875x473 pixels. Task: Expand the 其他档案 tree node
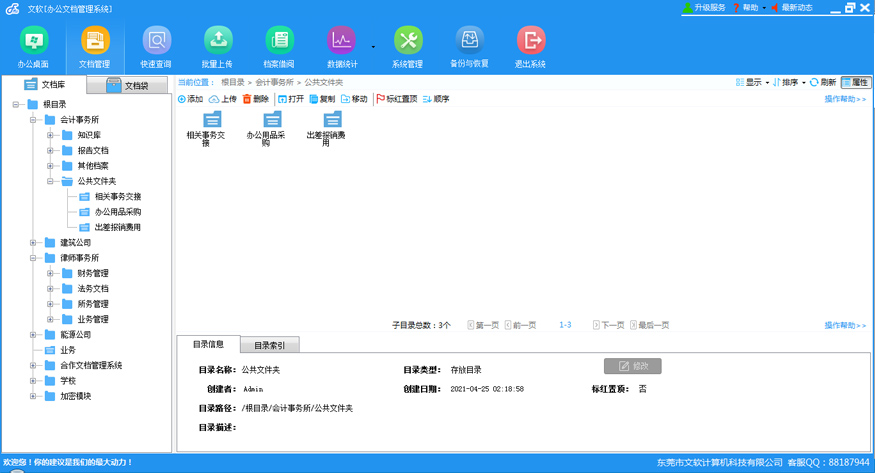[50, 166]
